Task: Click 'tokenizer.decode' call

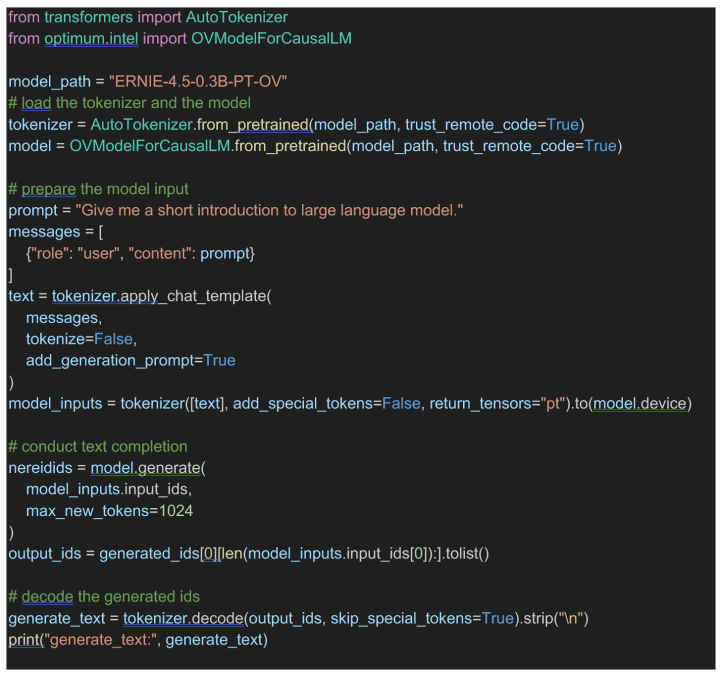Action: pos(183,618)
